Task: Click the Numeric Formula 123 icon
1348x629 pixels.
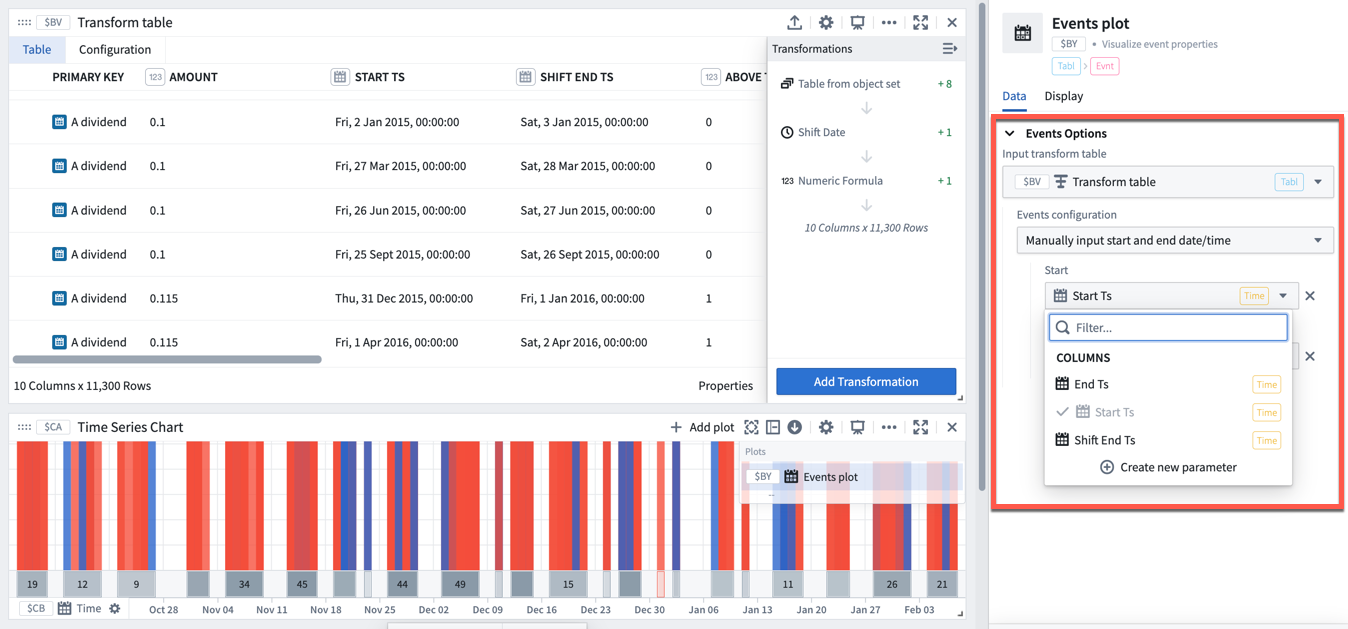Action: pyautogui.click(x=787, y=181)
